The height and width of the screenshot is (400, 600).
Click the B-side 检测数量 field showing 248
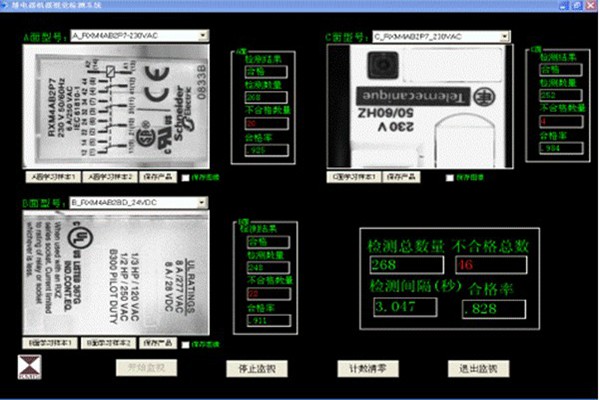click(269, 267)
